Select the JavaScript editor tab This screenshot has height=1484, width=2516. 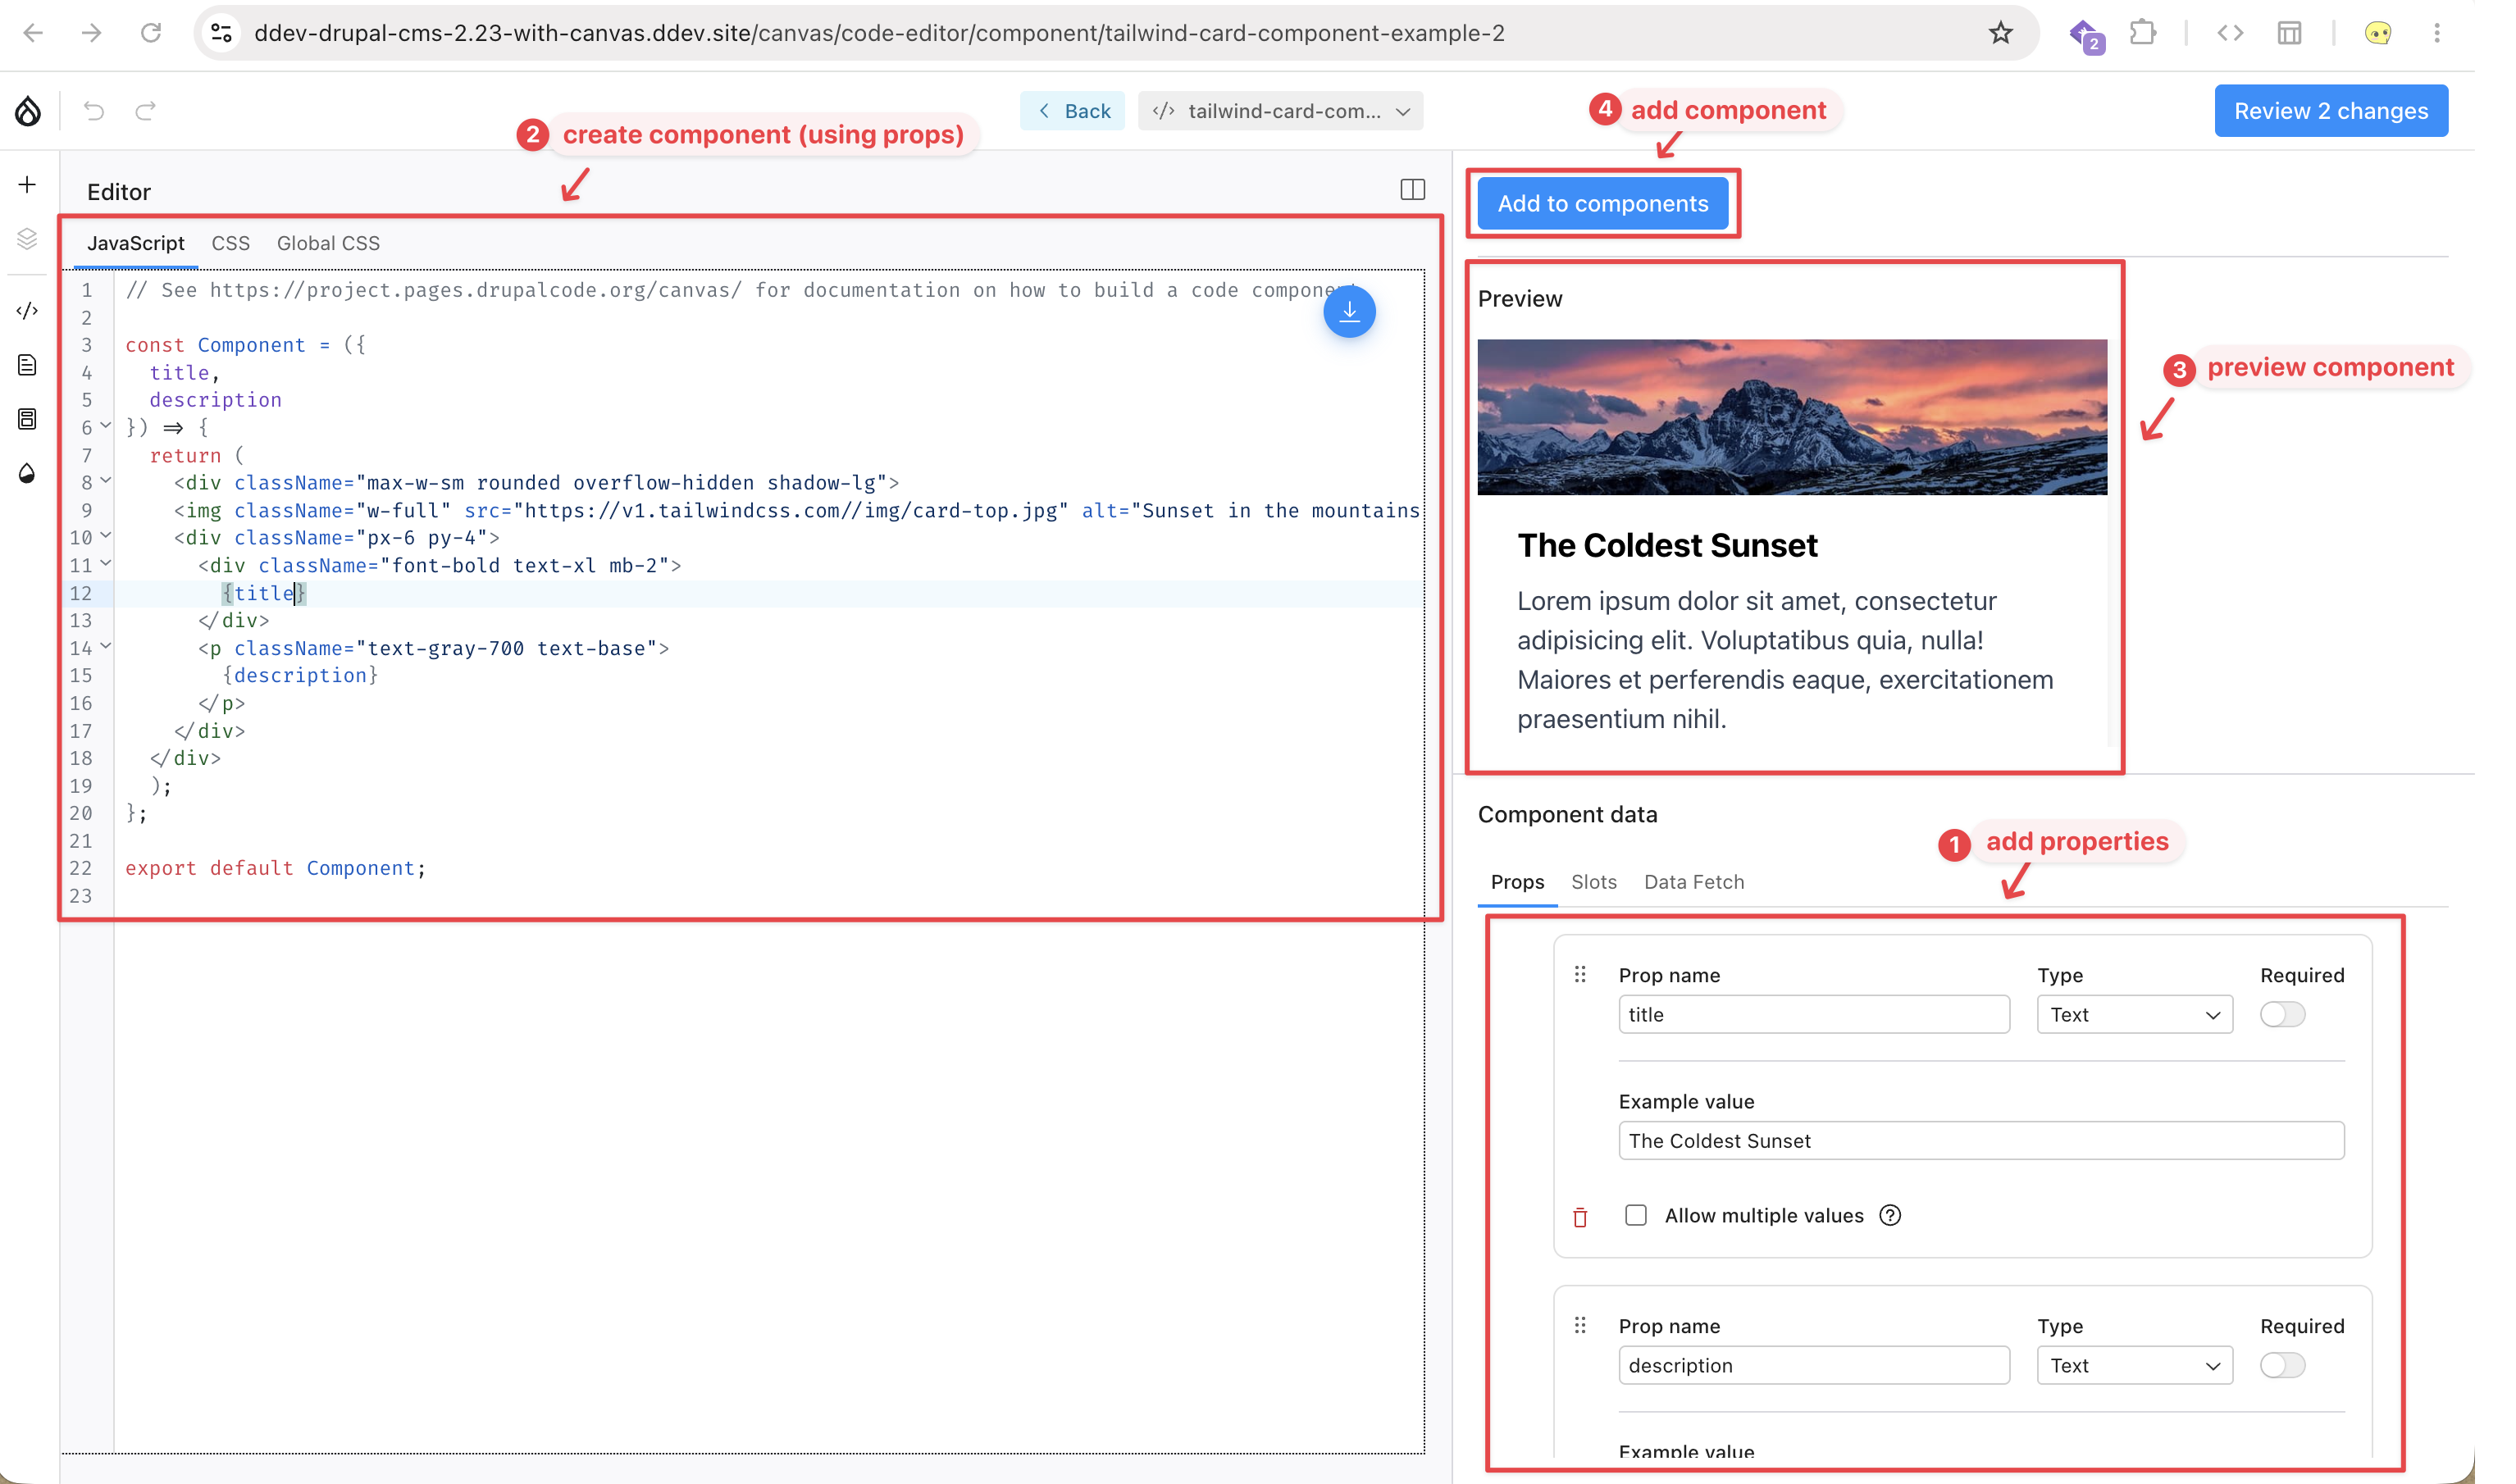[135, 243]
